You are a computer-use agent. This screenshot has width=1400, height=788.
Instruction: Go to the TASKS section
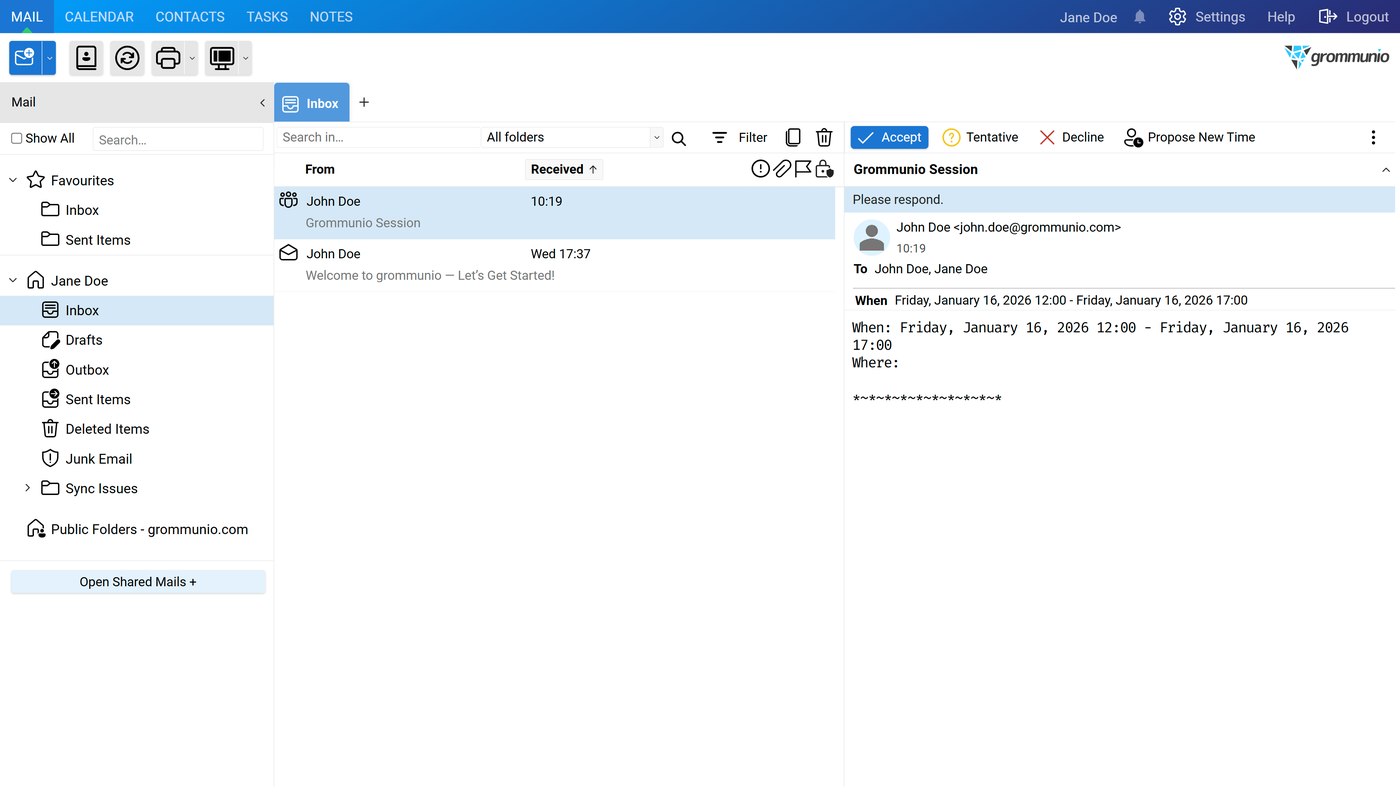point(267,17)
